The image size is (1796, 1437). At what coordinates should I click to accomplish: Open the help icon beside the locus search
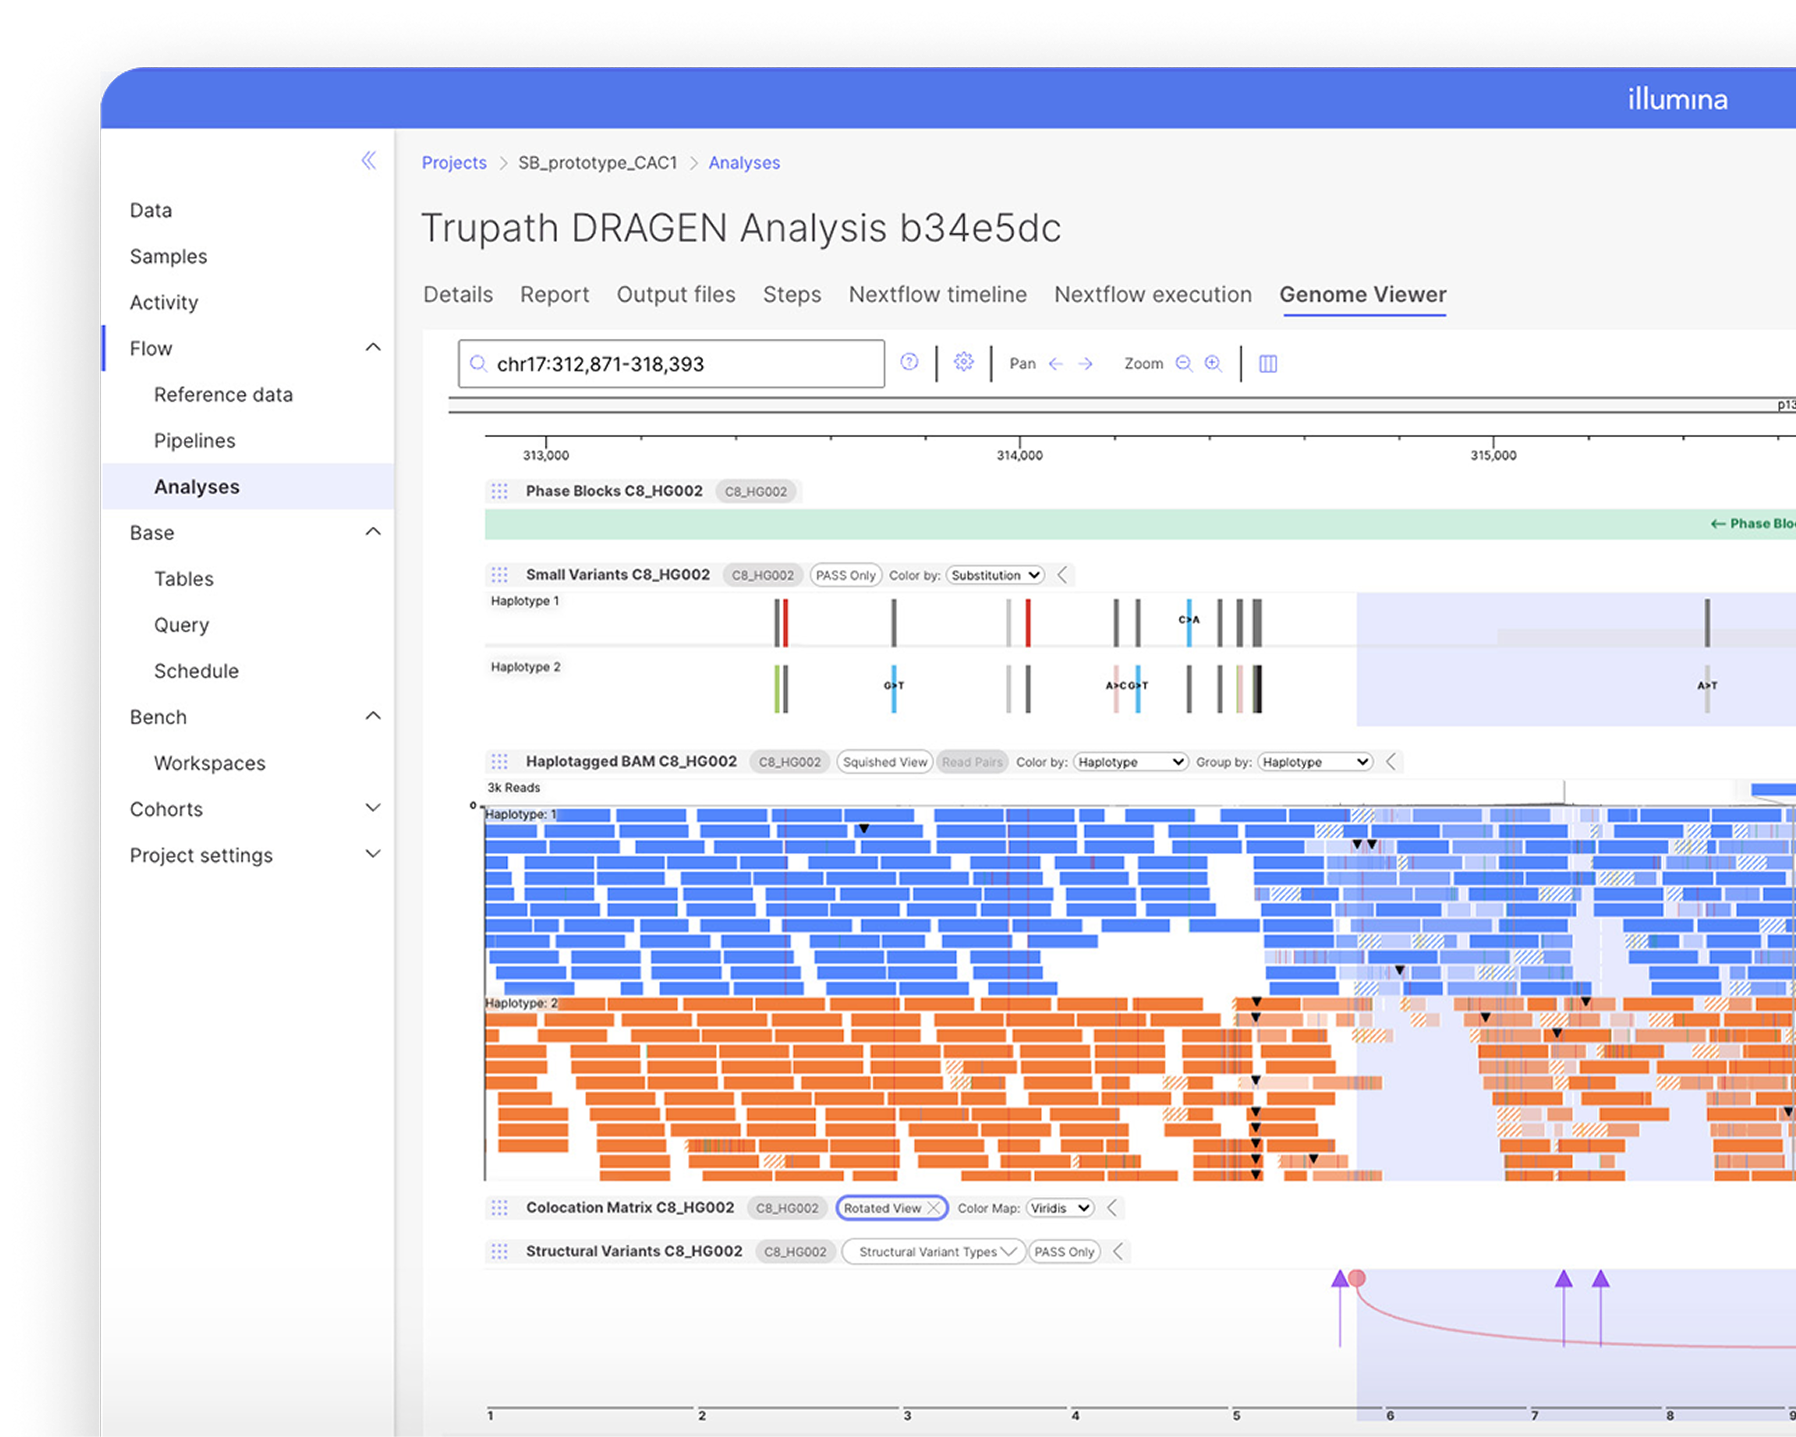(909, 362)
